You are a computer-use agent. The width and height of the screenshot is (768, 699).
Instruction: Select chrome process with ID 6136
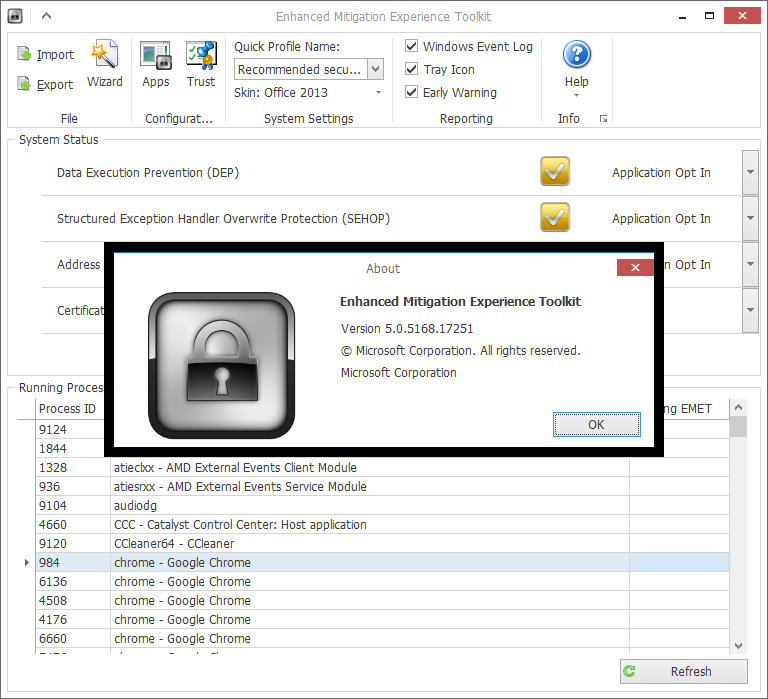click(382, 581)
